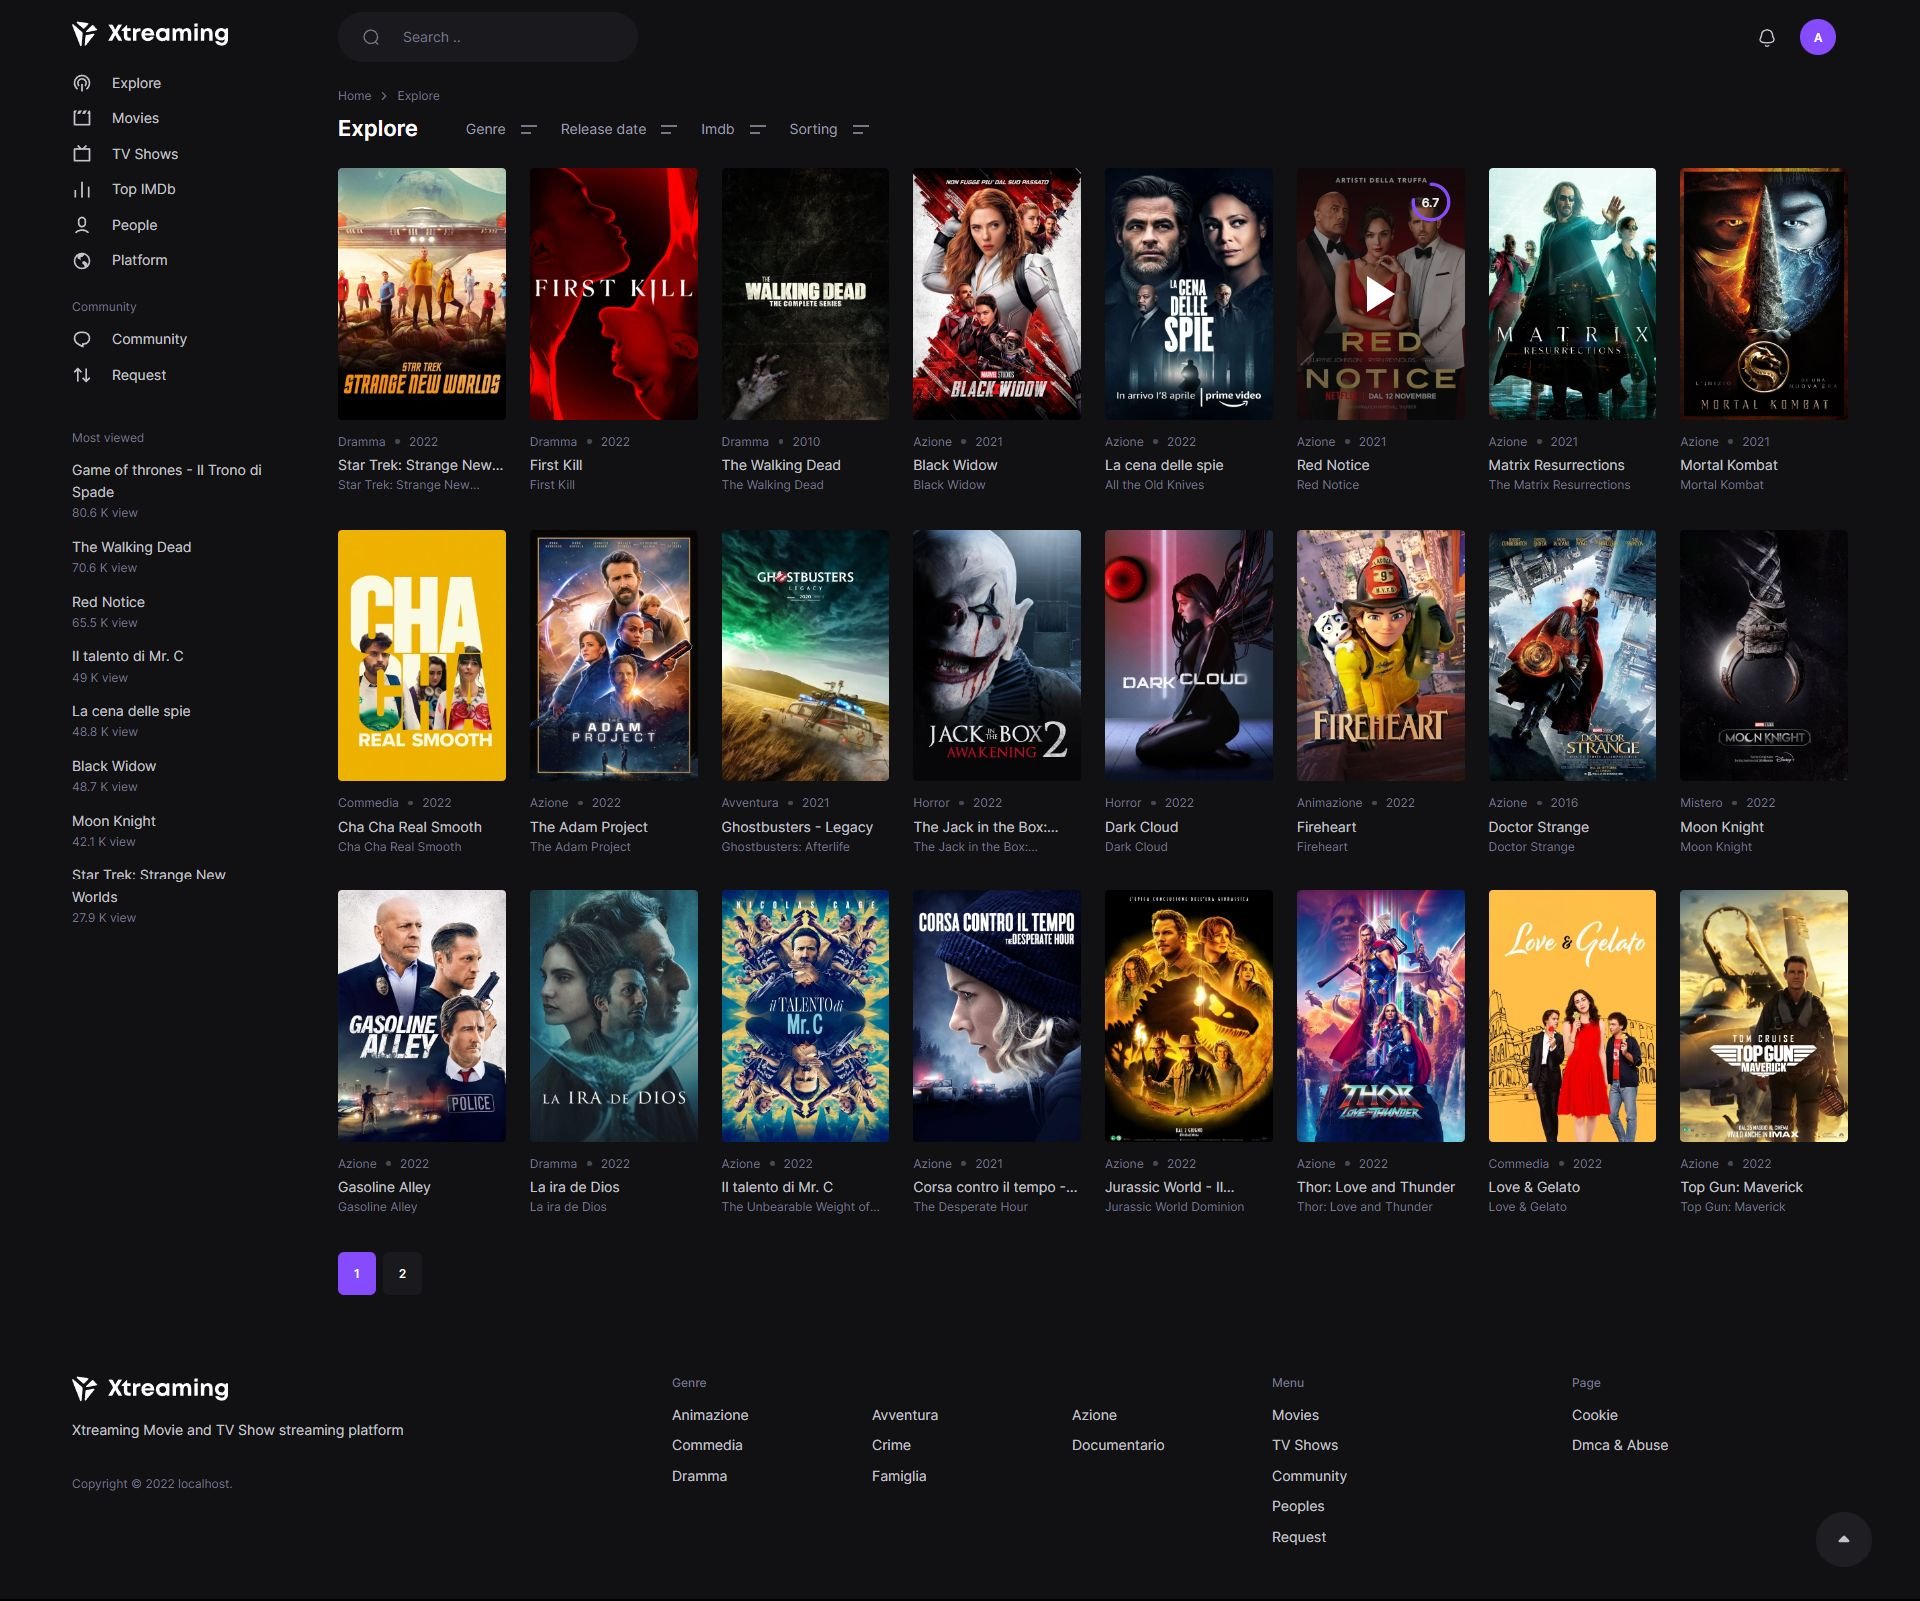The height and width of the screenshot is (1601, 1920).
Task: Go to page 2 in pagination
Action: pos(402,1273)
